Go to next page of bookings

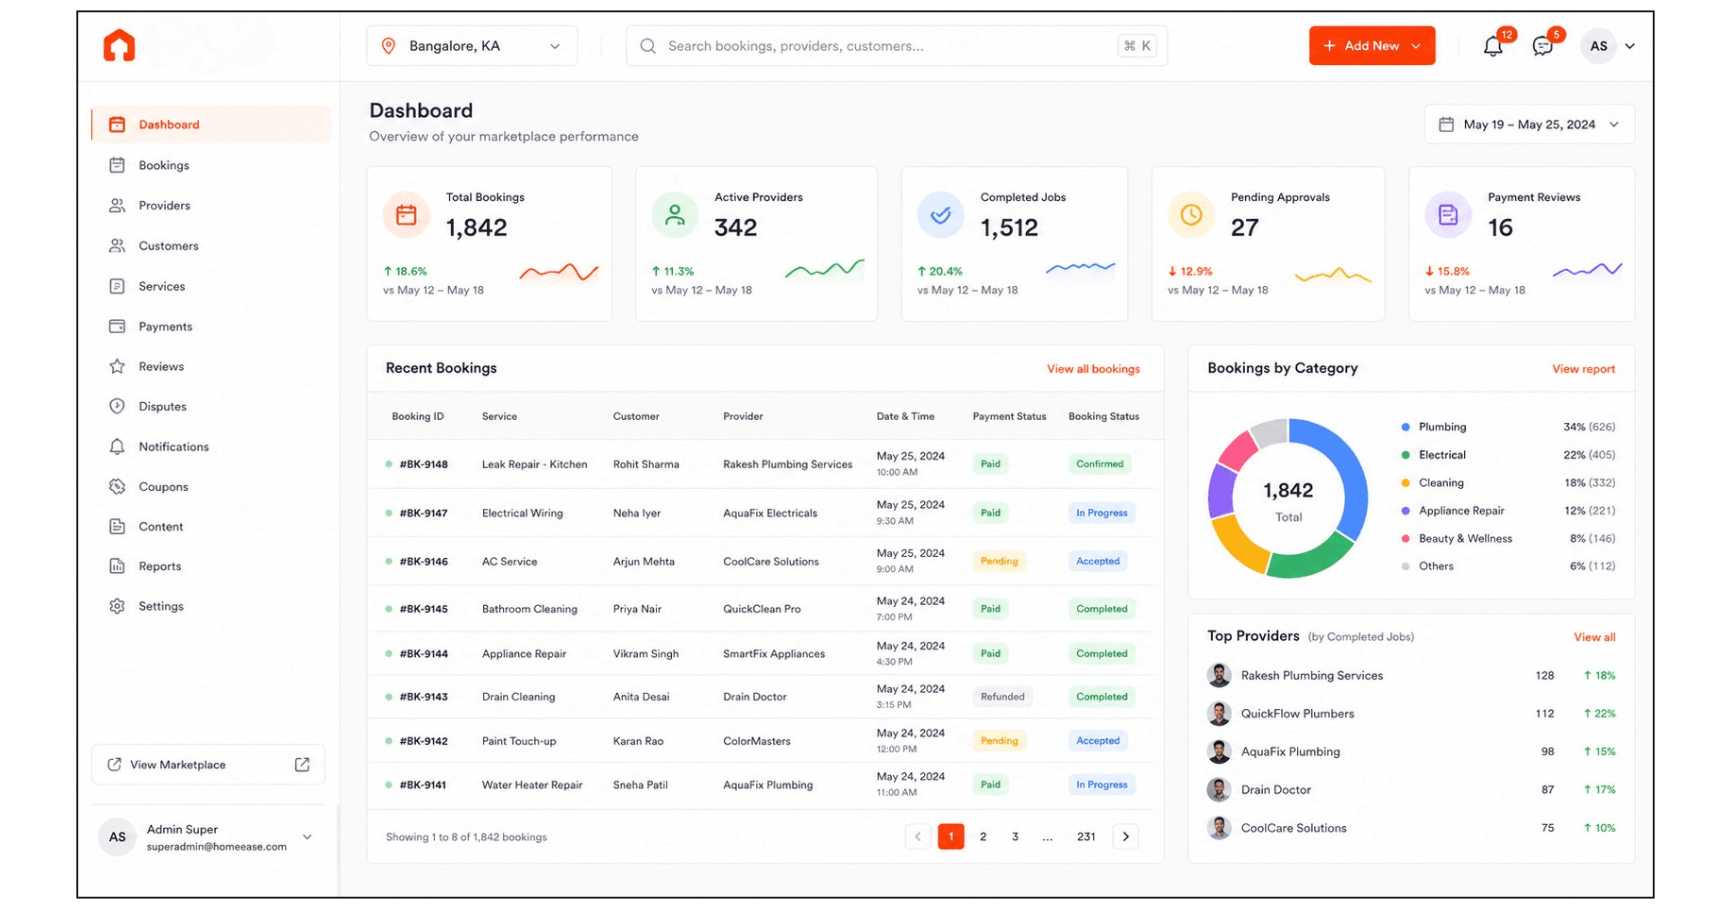(1125, 837)
